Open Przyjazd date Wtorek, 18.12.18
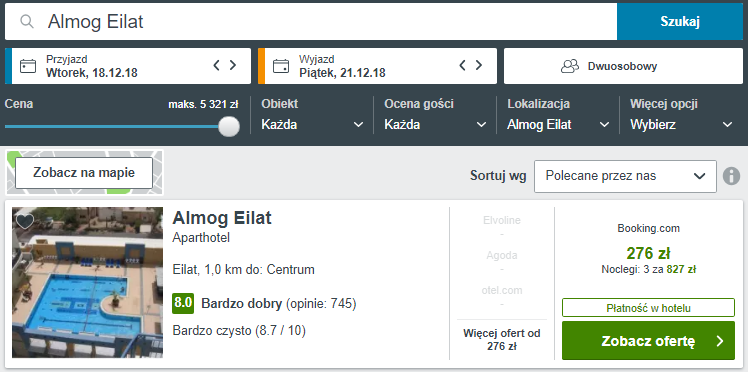Viewport: 748px width, 372px height. coord(128,66)
